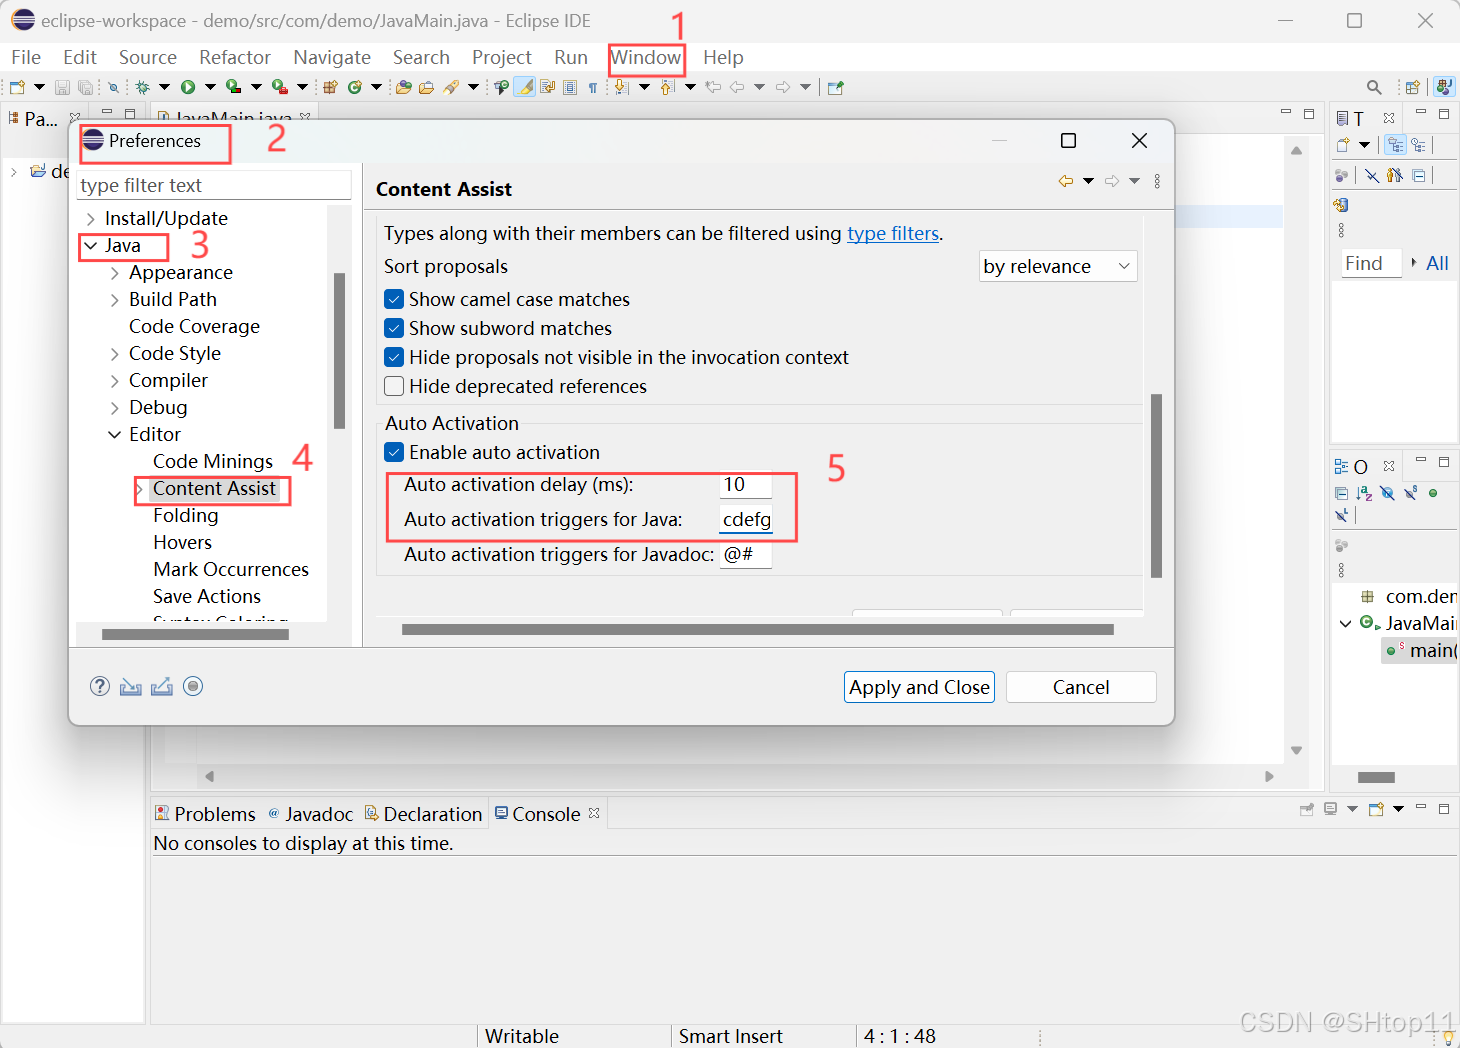The image size is (1460, 1048).
Task: Click the Toggle Mark Occurrences highlighter icon
Action: tap(525, 87)
